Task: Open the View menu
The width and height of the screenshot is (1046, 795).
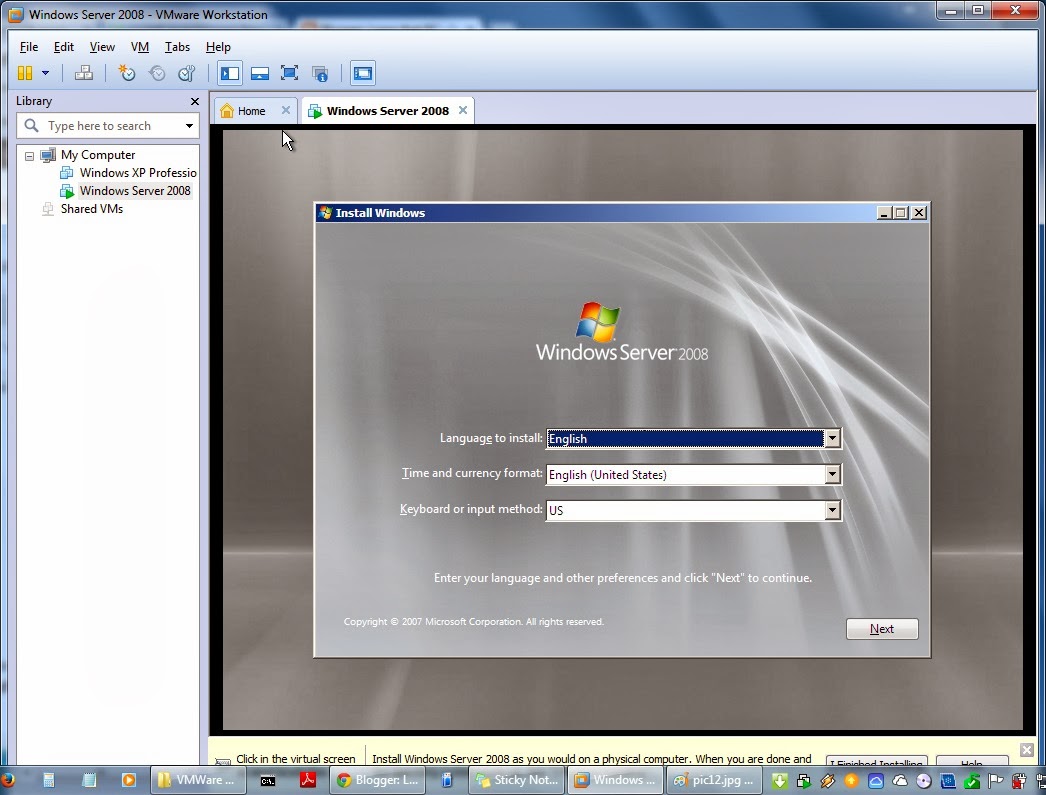Action: tap(102, 47)
